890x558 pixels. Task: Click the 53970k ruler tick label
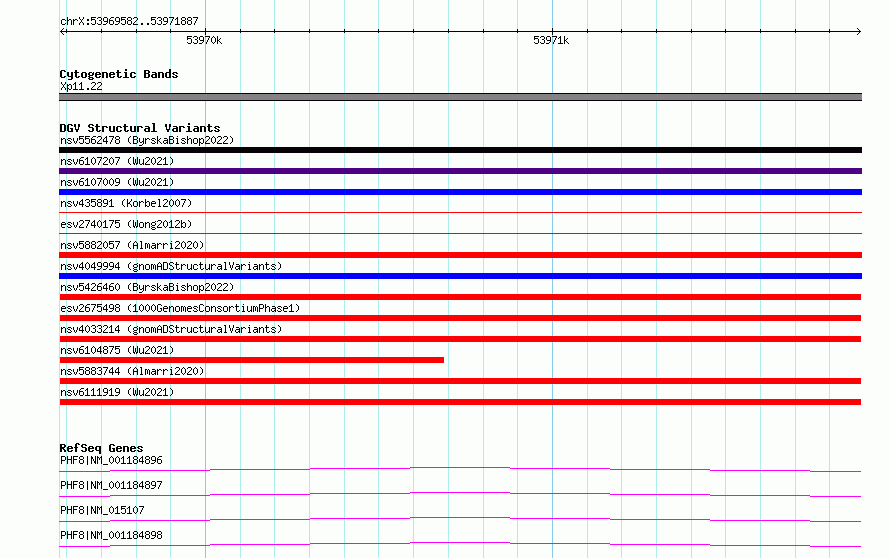click(204, 40)
